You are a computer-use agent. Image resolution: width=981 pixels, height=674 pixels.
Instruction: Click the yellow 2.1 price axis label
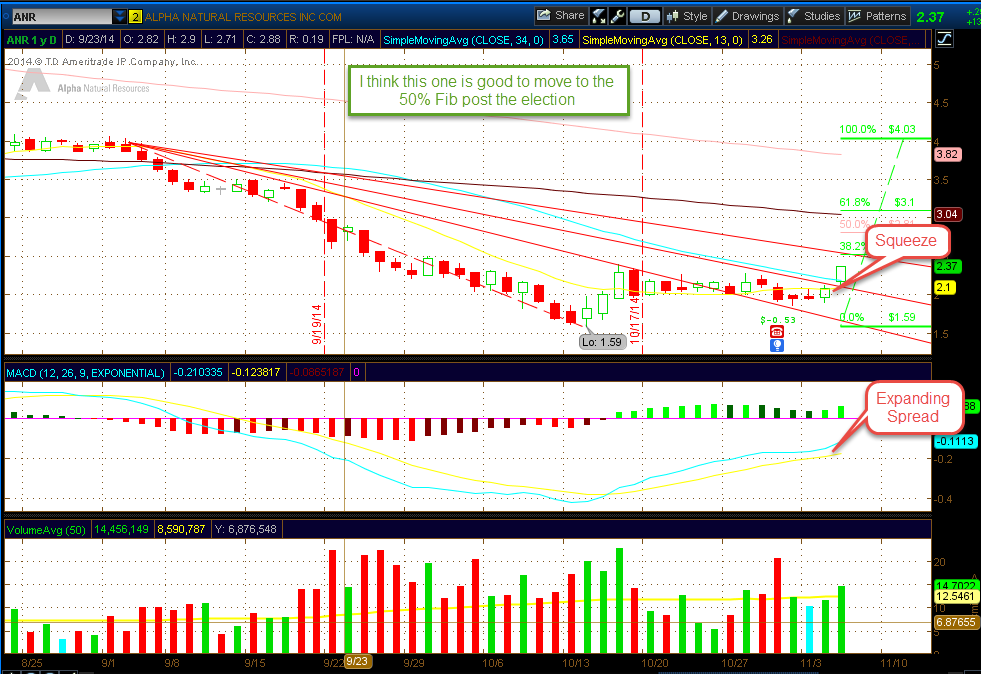(x=944, y=287)
